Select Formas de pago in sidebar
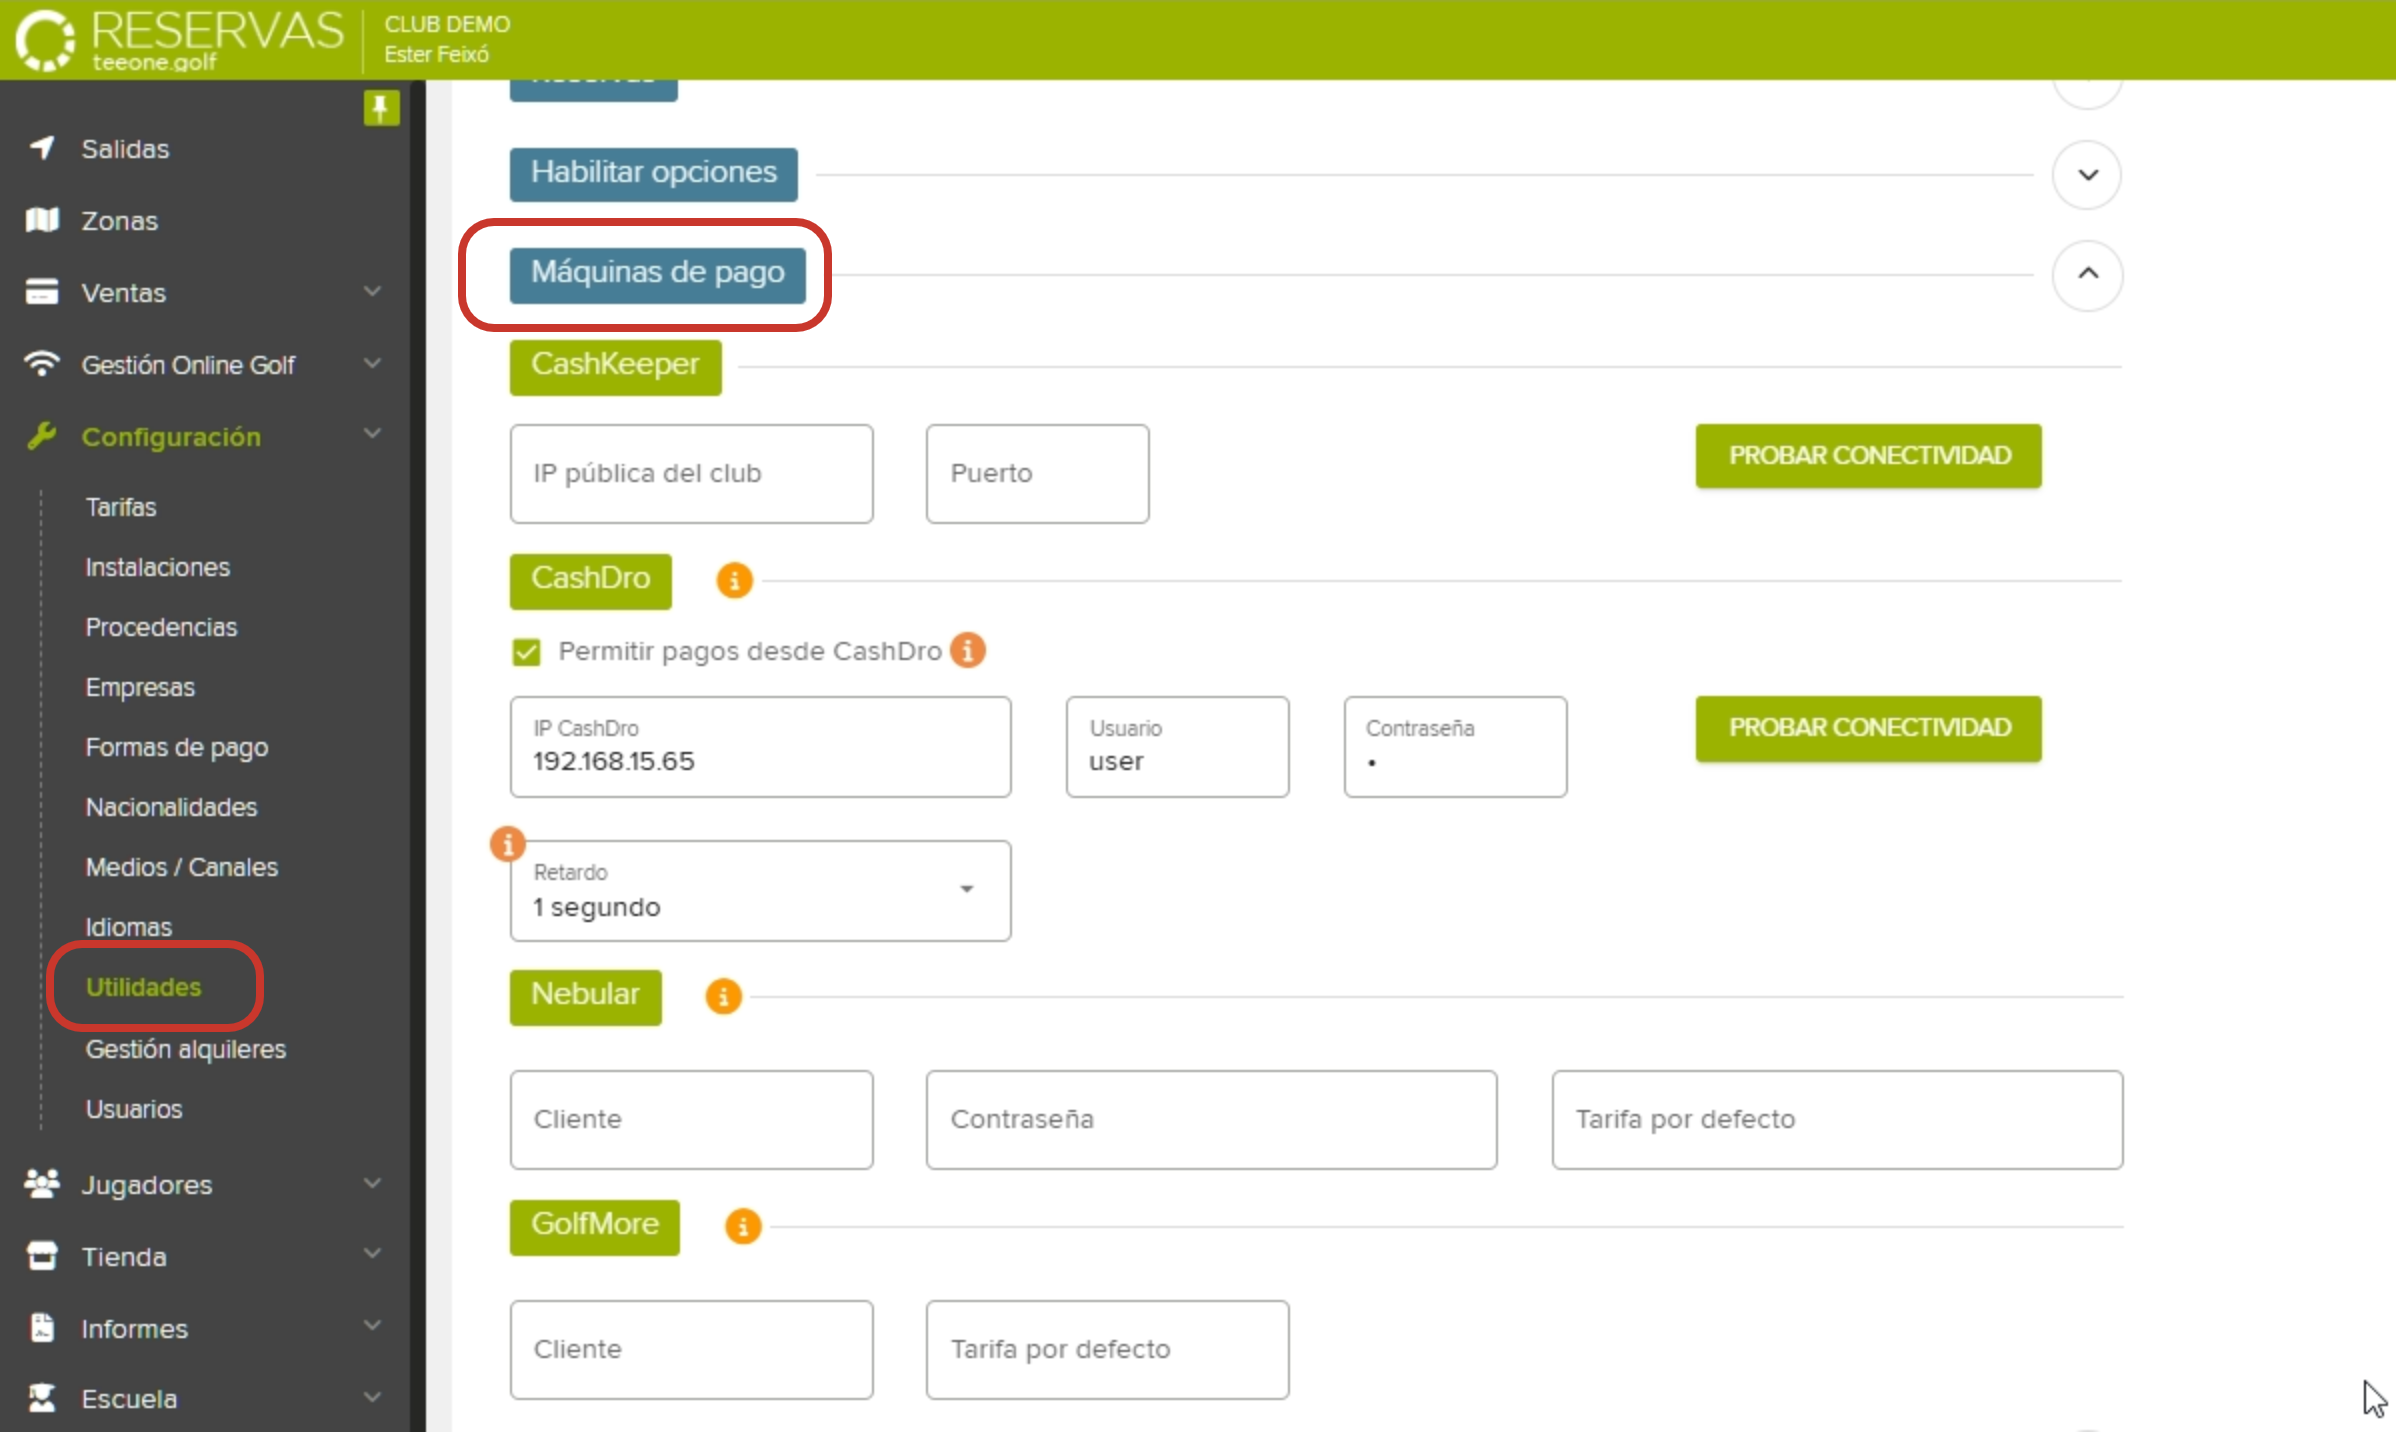 click(176, 747)
